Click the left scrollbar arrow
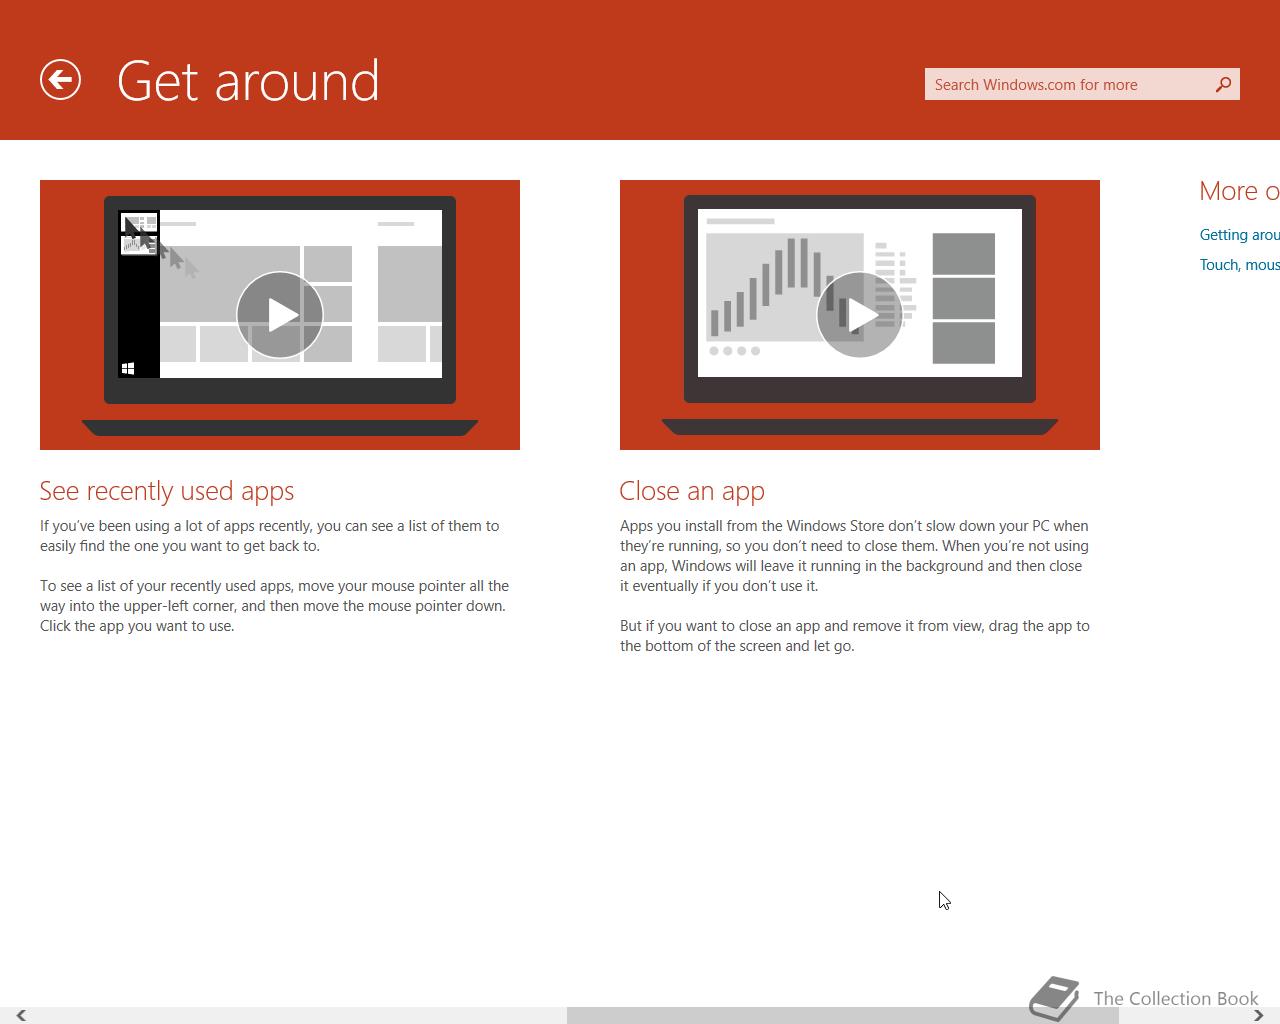The image size is (1280, 1024). (x=20, y=1015)
